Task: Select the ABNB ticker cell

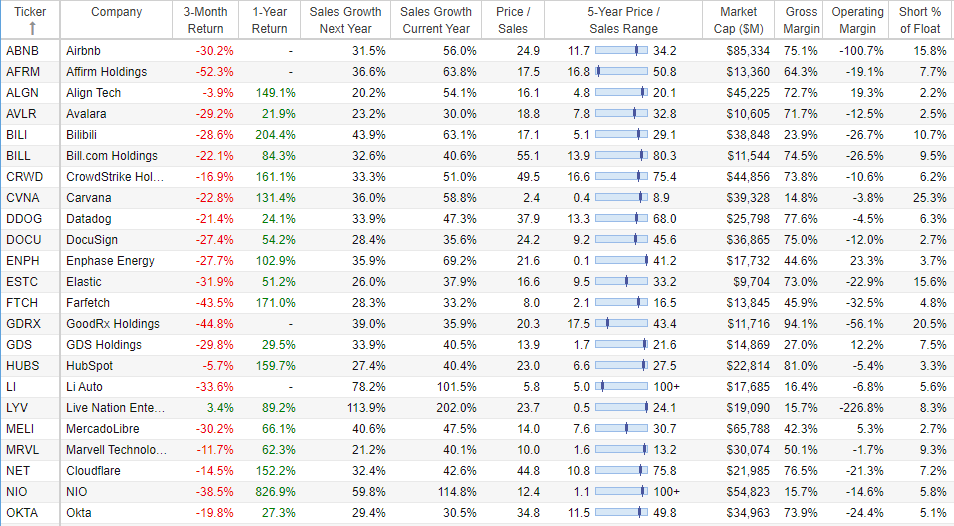Action: (23, 51)
